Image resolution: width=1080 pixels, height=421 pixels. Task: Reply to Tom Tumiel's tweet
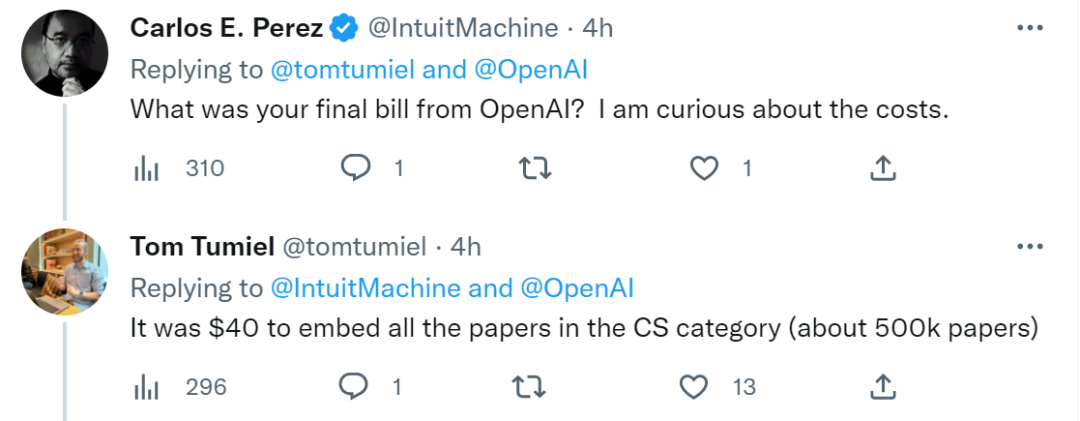coord(357,386)
